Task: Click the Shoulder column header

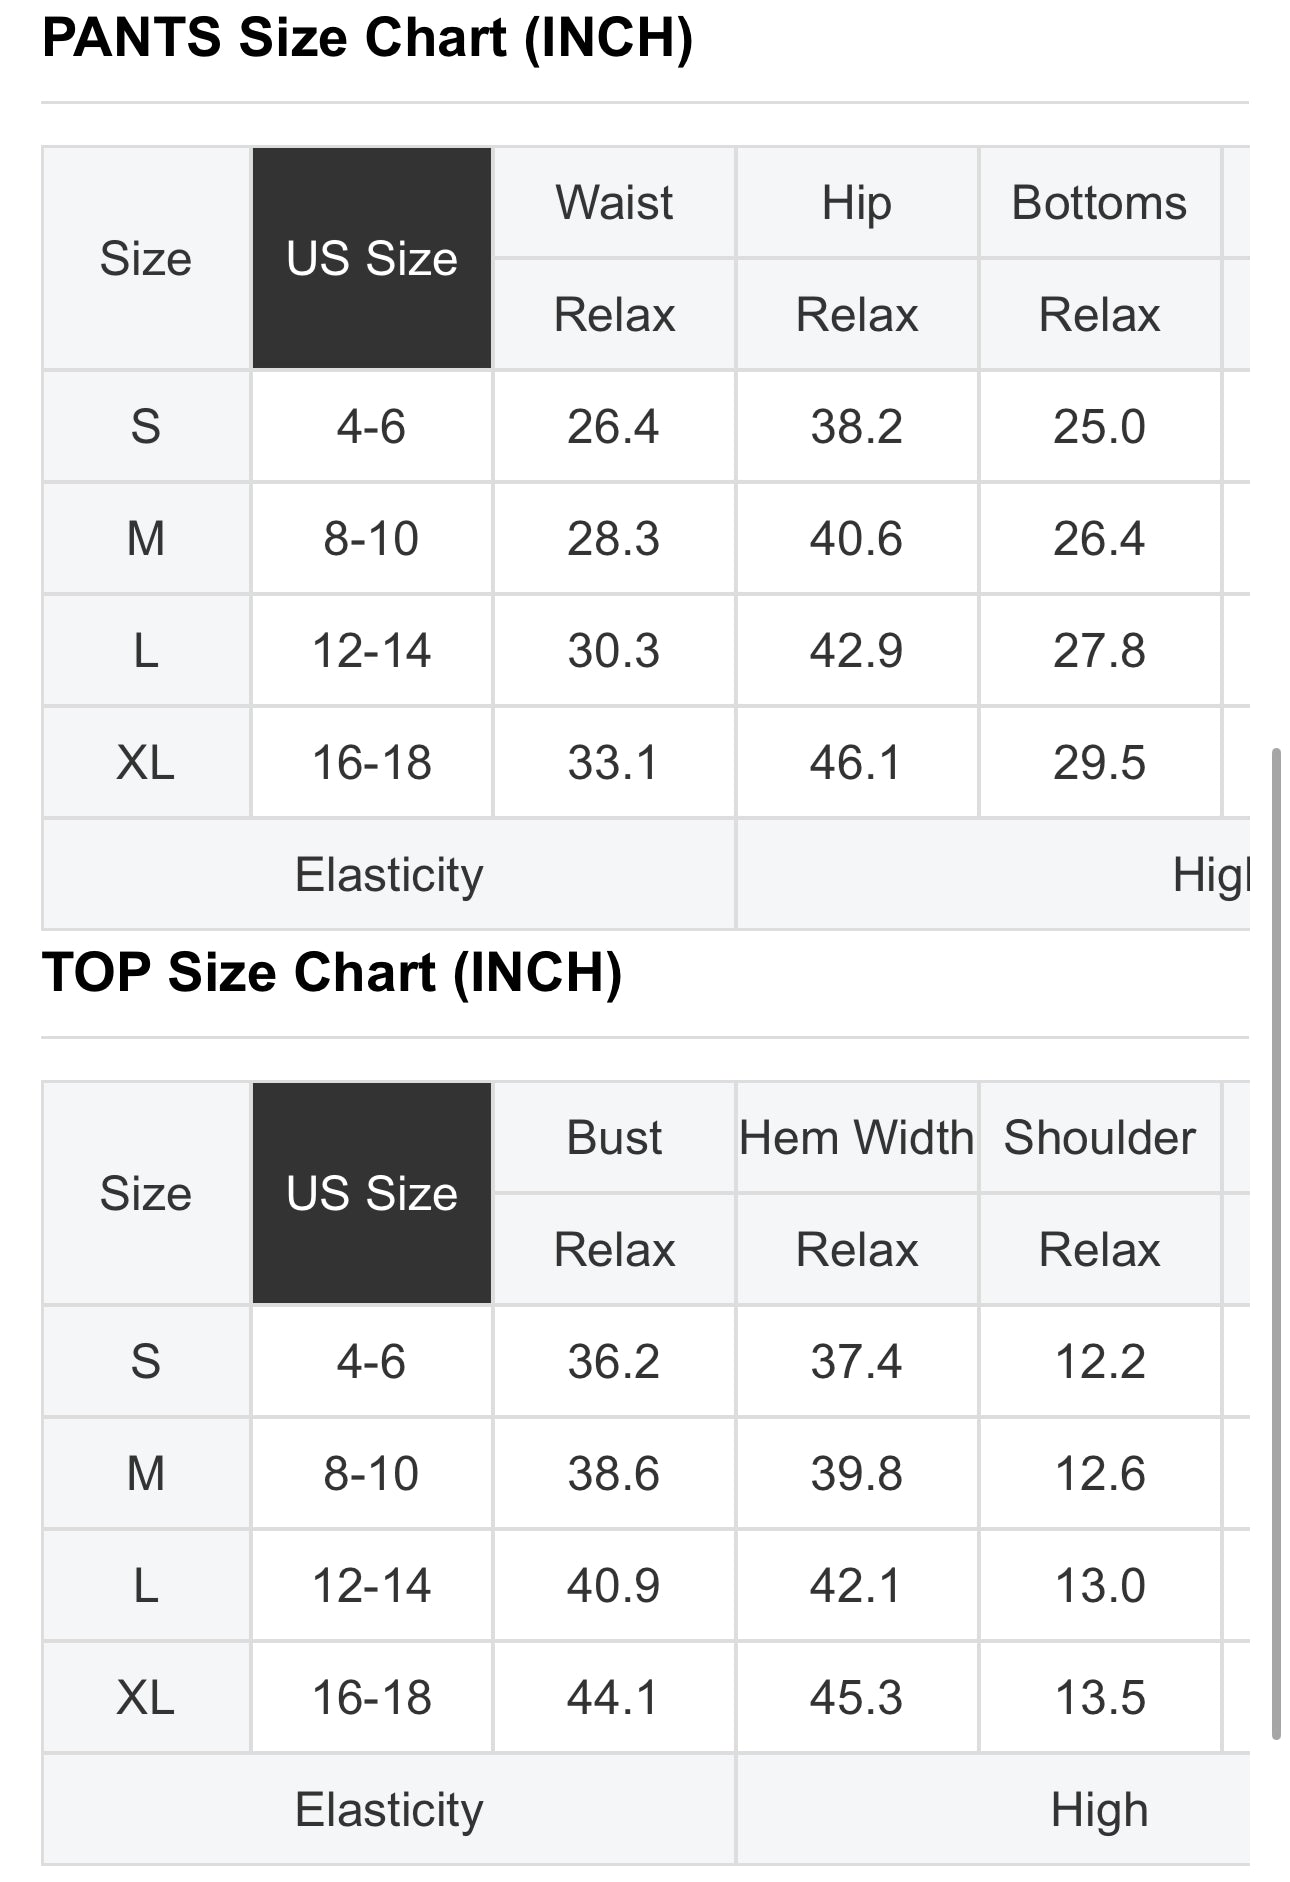Action: [1099, 1137]
